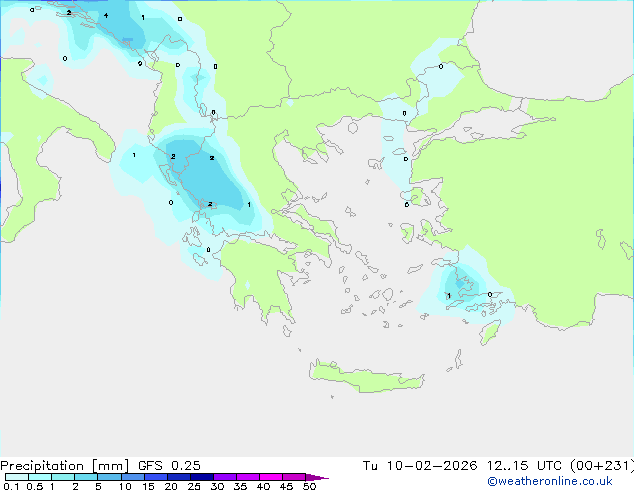The width and height of the screenshot is (634, 490).
Task: Click the over-50 mm arrow tip of legend
Action: (317, 477)
